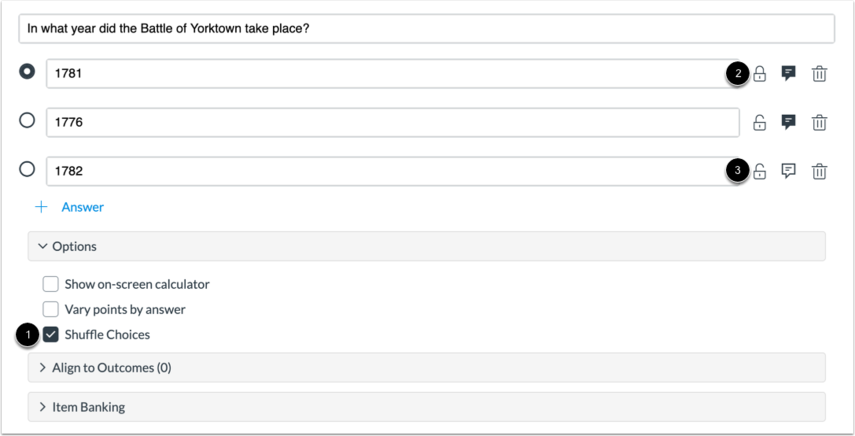
Task: Open feedback comment for answer 1782
Action: tap(788, 171)
